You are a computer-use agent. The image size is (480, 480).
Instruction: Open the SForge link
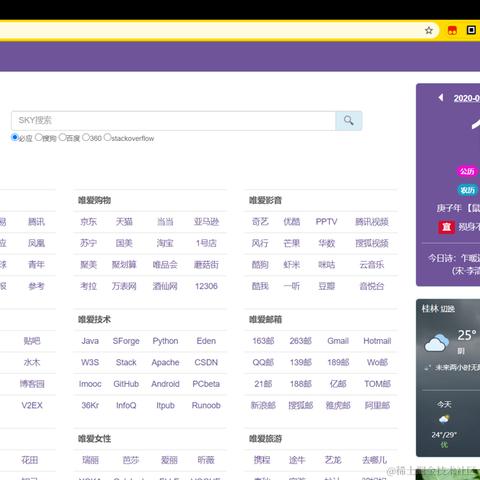pyautogui.click(x=126, y=341)
